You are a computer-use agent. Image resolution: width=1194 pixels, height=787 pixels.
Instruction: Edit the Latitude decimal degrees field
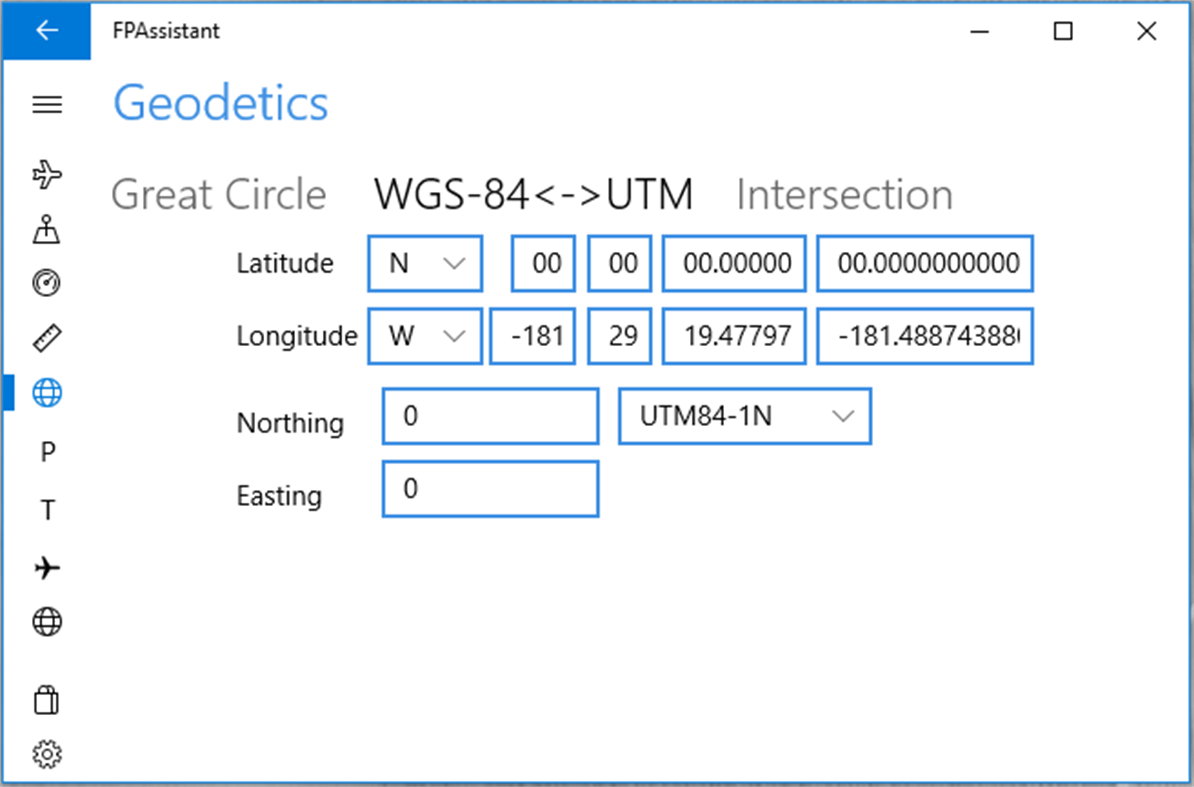tap(925, 263)
